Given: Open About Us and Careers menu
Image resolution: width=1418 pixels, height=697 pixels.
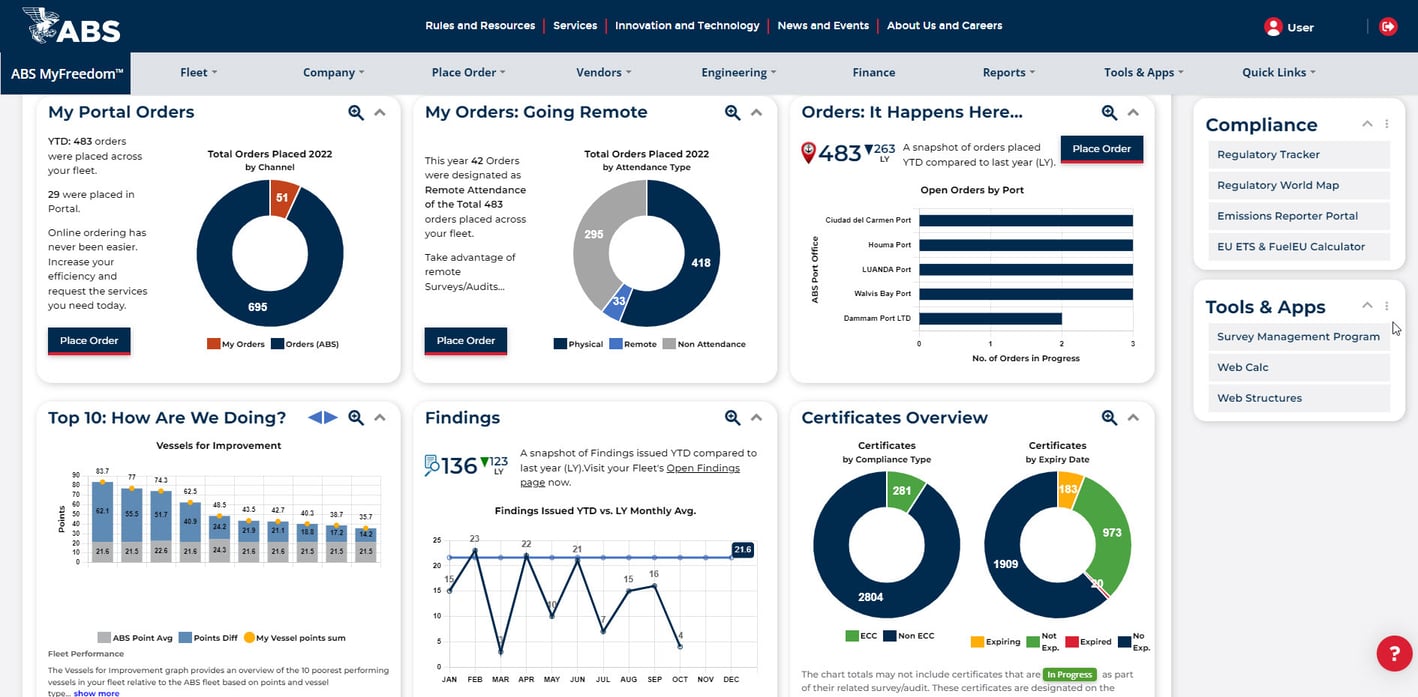Looking at the screenshot, I should point(944,26).
